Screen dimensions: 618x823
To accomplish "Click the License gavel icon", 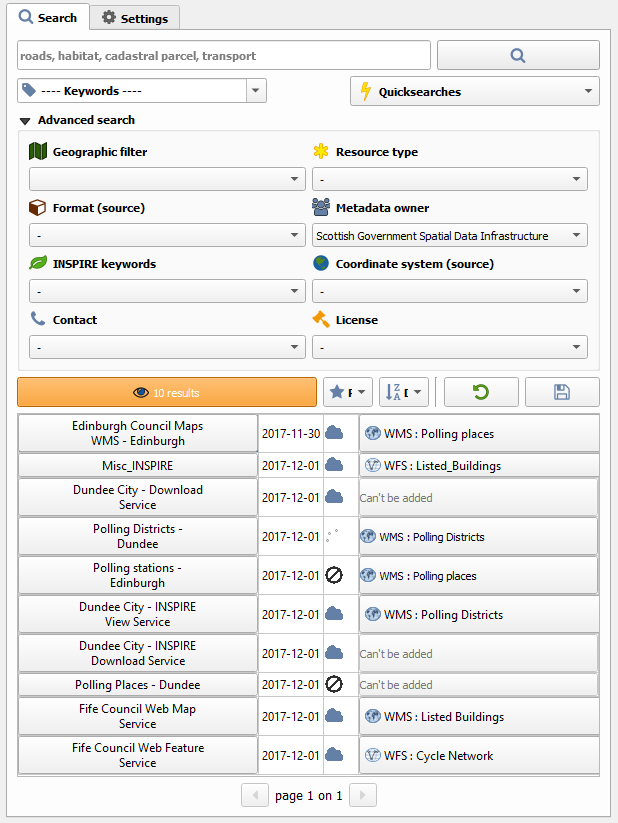I will pos(321,319).
